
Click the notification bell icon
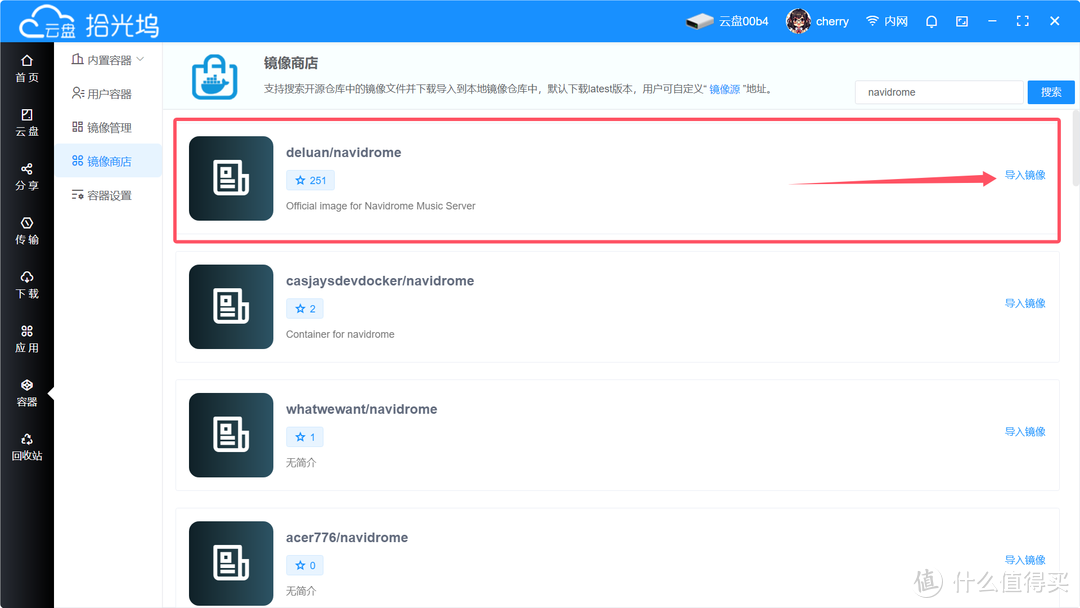tap(931, 20)
